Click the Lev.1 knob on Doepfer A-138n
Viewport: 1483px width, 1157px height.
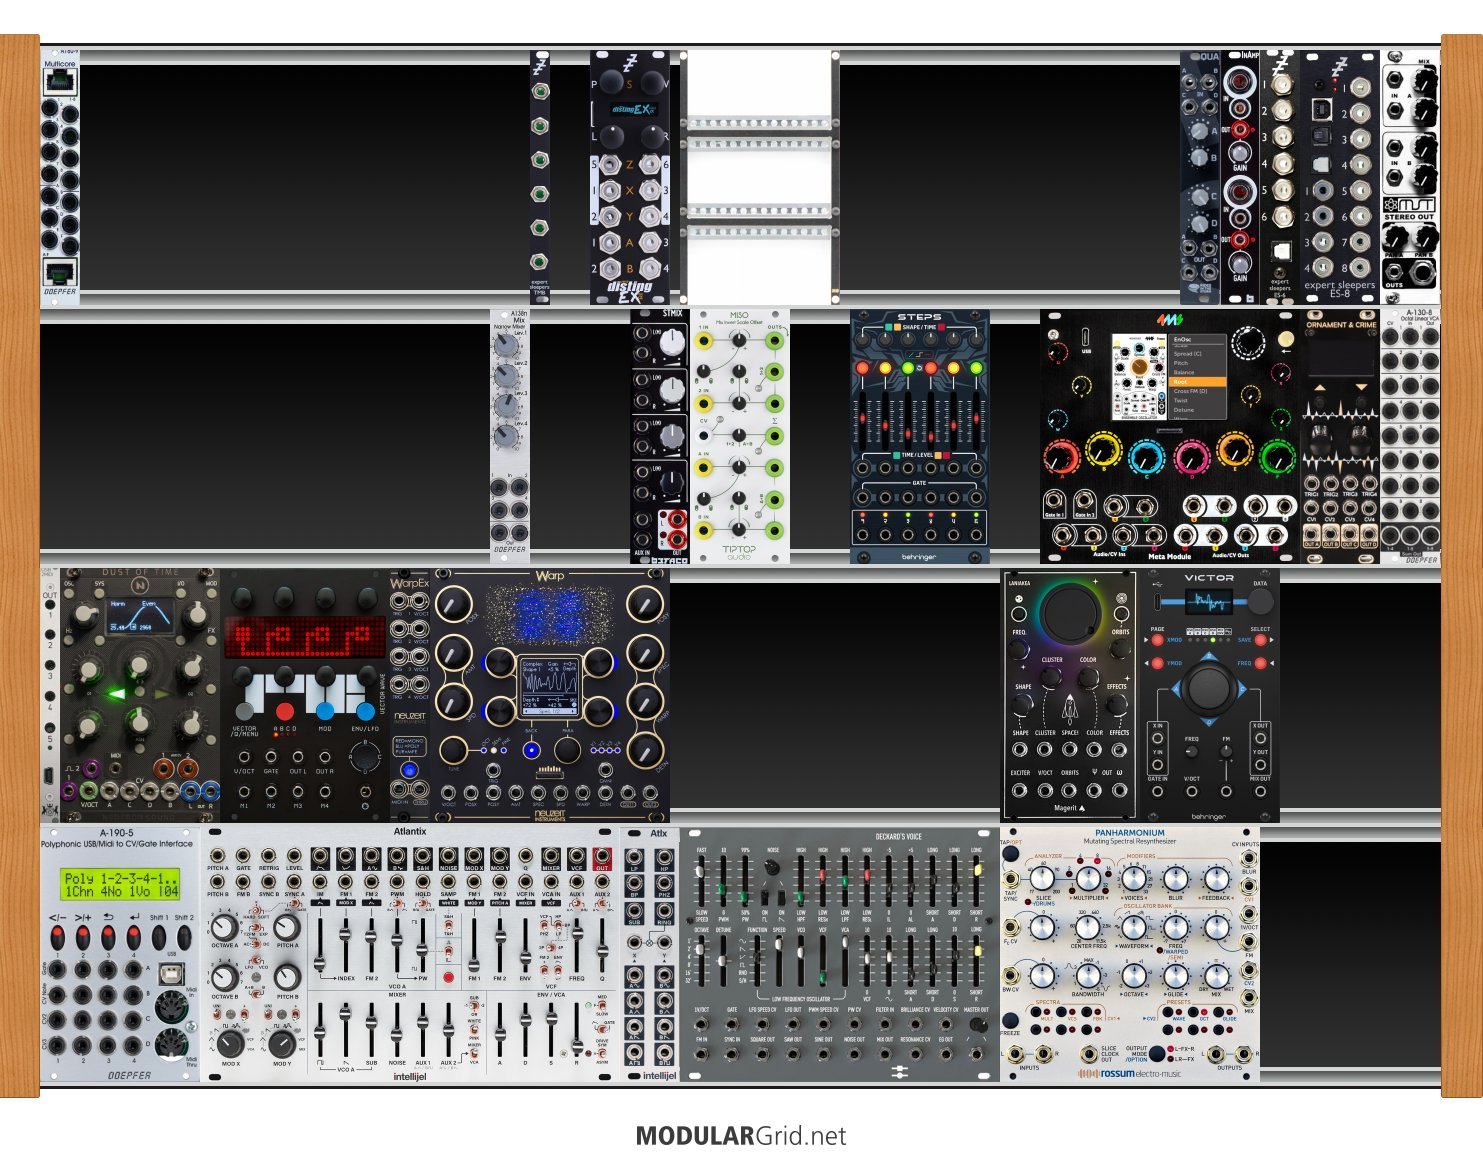(505, 347)
